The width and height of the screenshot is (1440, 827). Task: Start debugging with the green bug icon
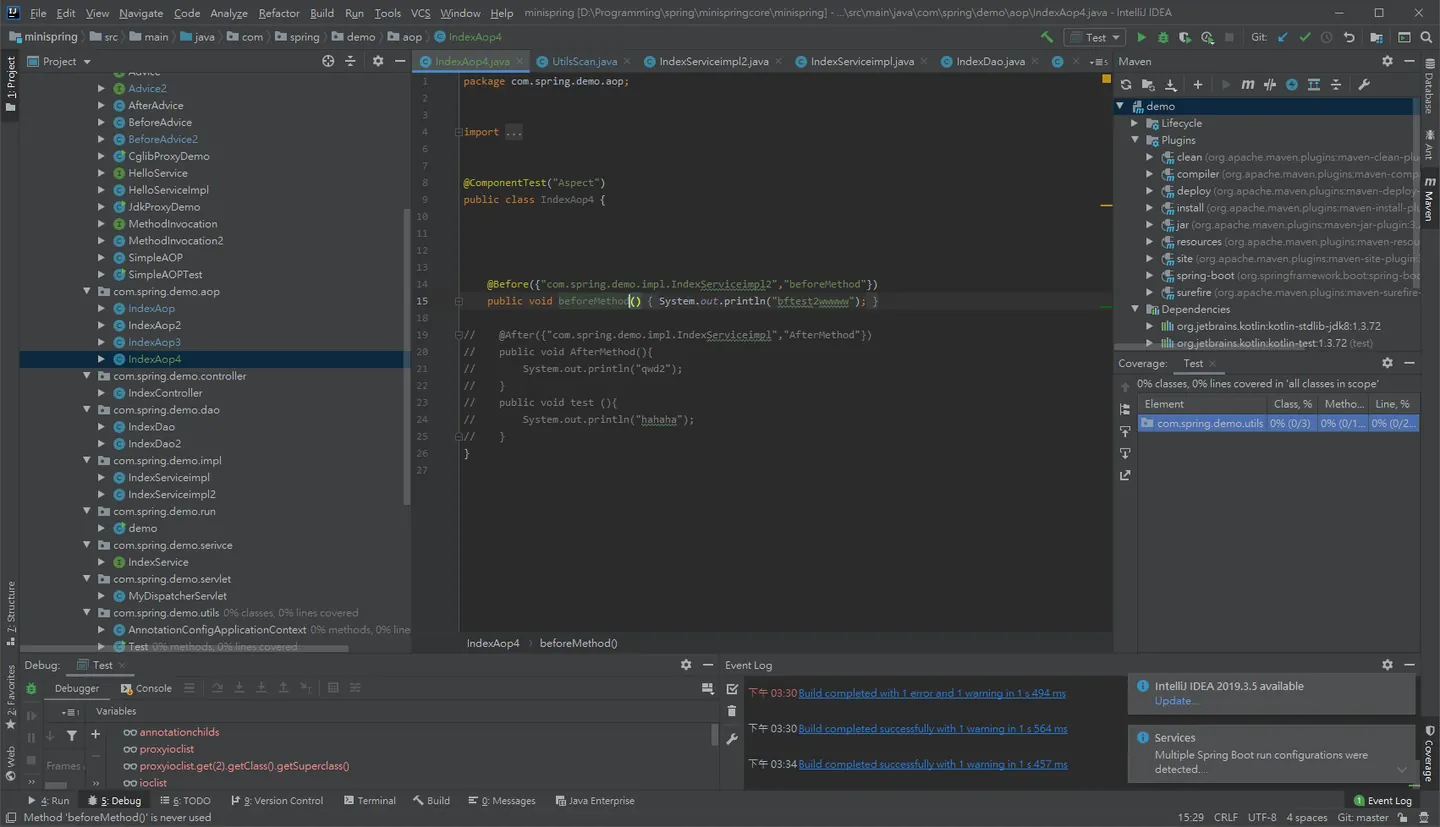point(1162,37)
